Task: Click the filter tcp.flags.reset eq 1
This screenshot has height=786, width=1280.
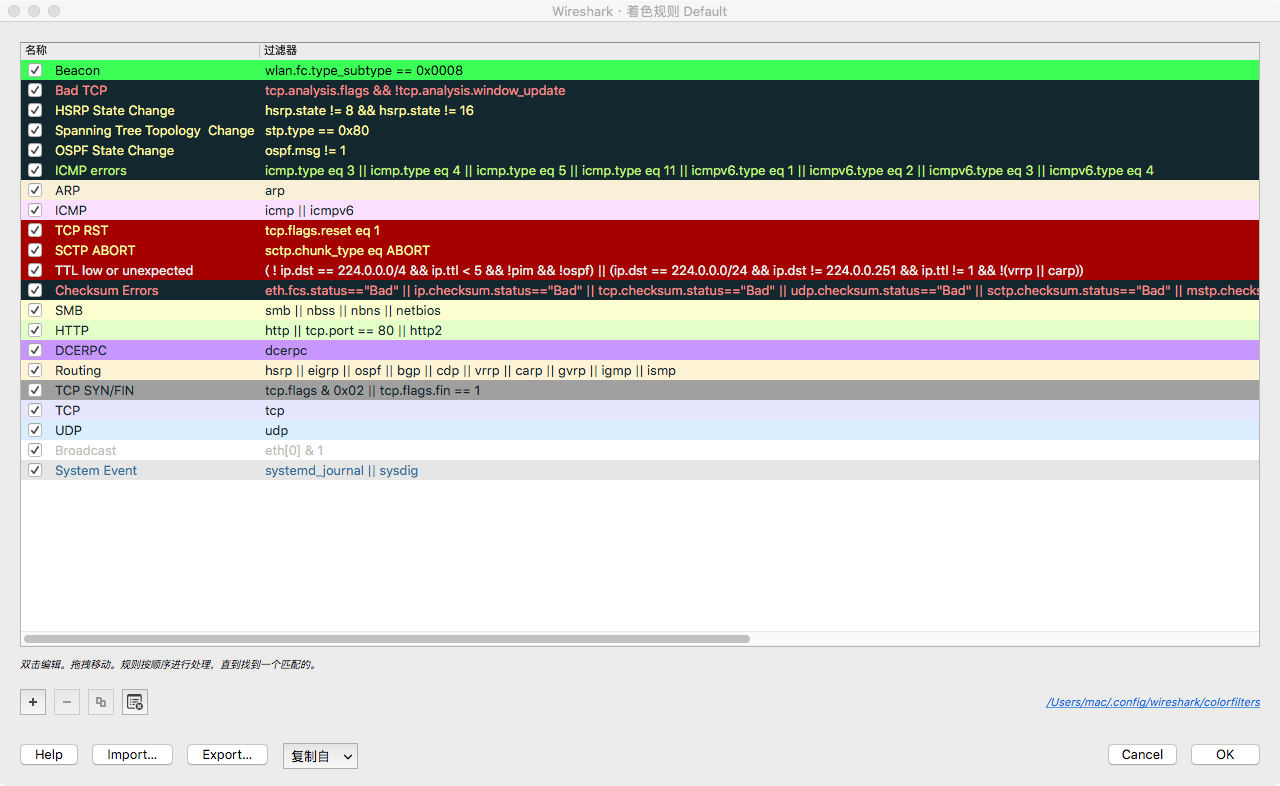Action: [322, 231]
